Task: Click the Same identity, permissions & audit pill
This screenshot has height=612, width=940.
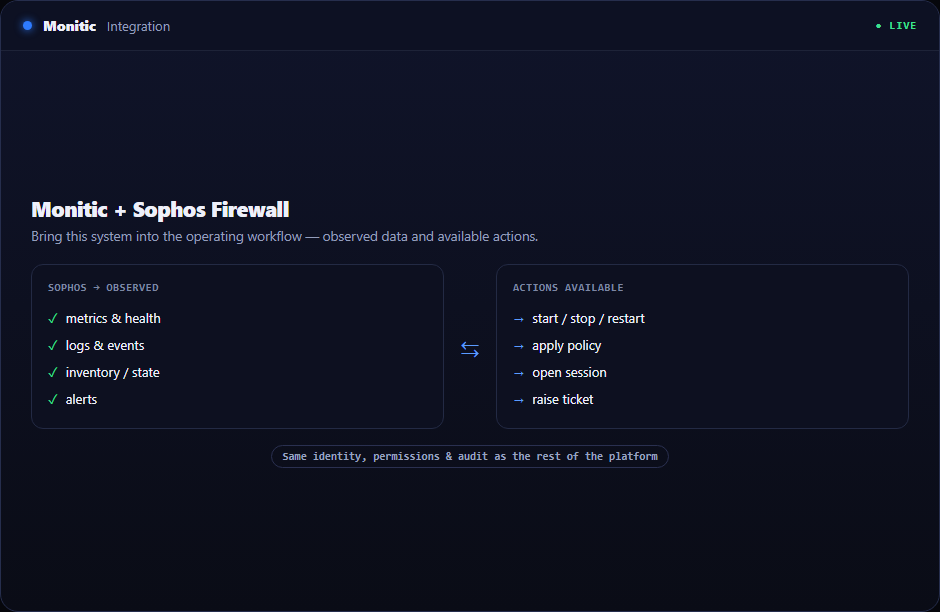Action: (470, 456)
